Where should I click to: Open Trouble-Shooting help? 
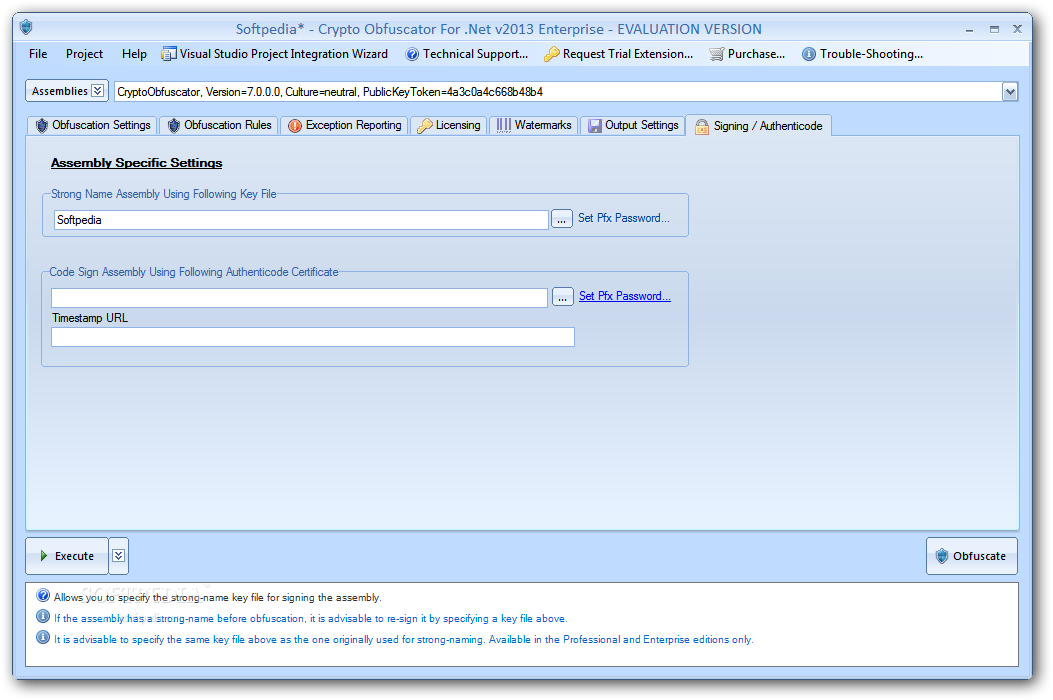tap(862, 54)
